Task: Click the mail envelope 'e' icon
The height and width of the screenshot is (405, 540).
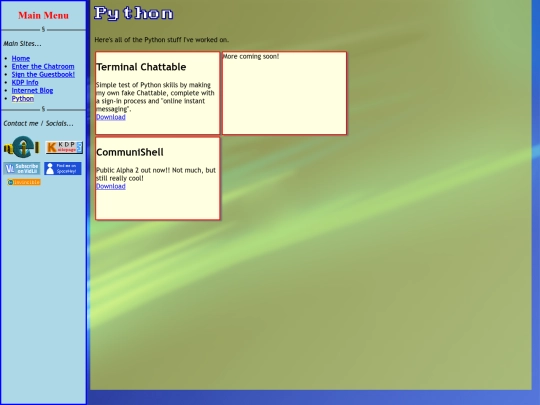Action: tap(21, 147)
